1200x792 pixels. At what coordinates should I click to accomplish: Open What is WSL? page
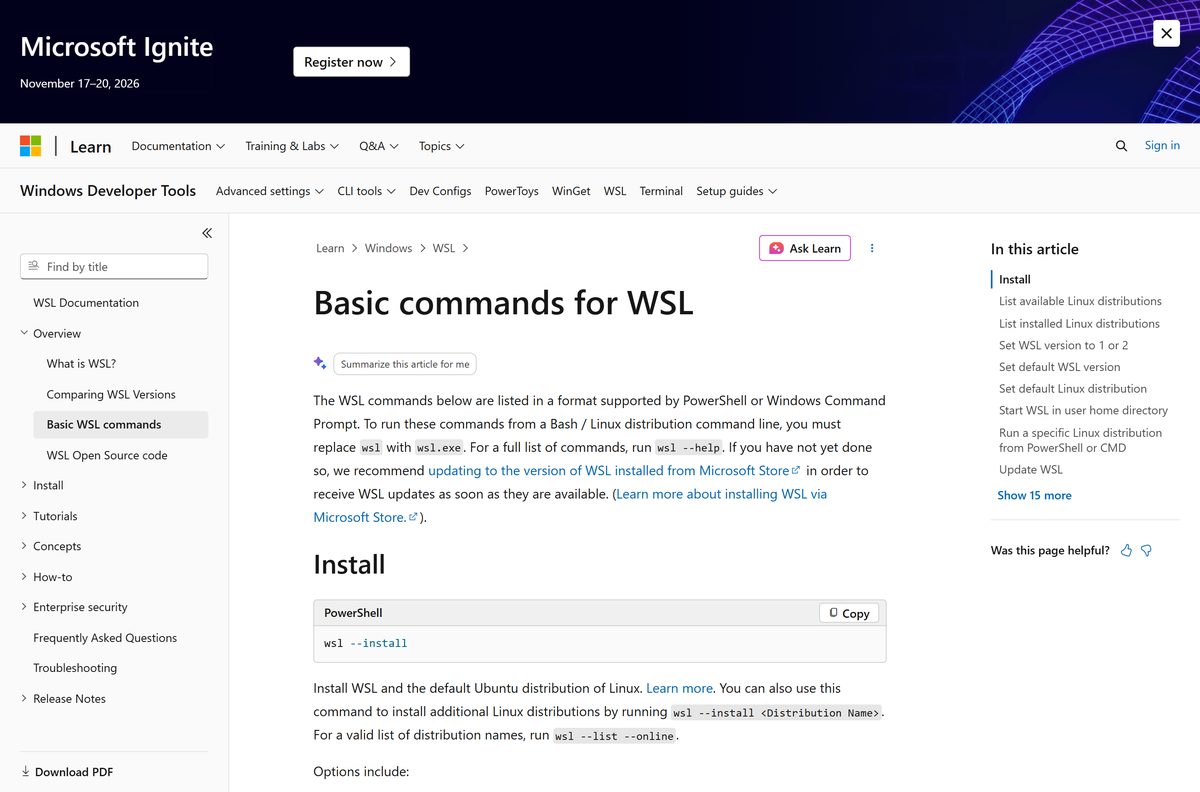(x=81, y=364)
